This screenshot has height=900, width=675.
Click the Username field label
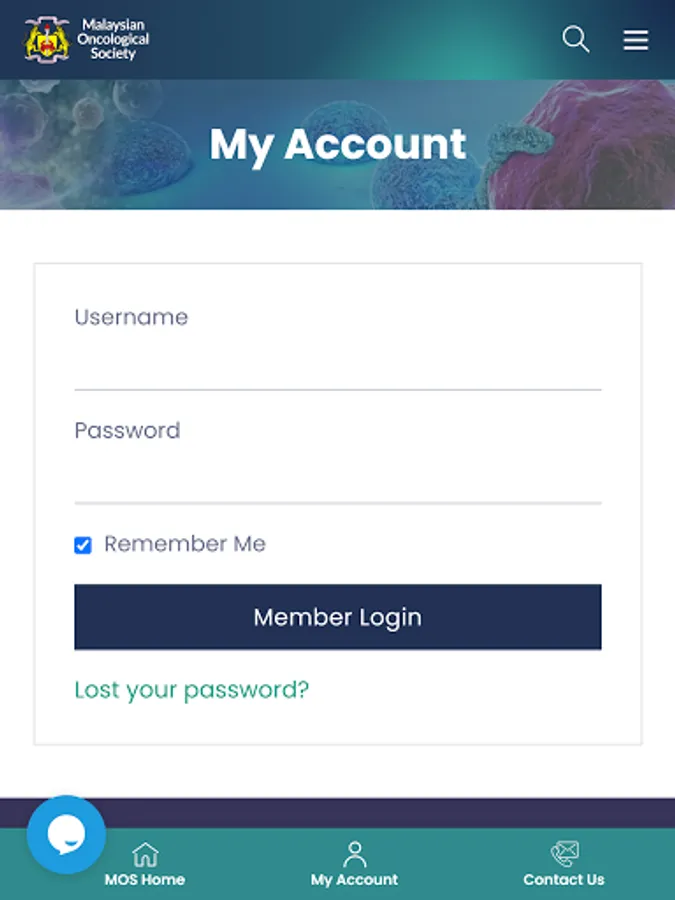pyautogui.click(x=131, y=317)
